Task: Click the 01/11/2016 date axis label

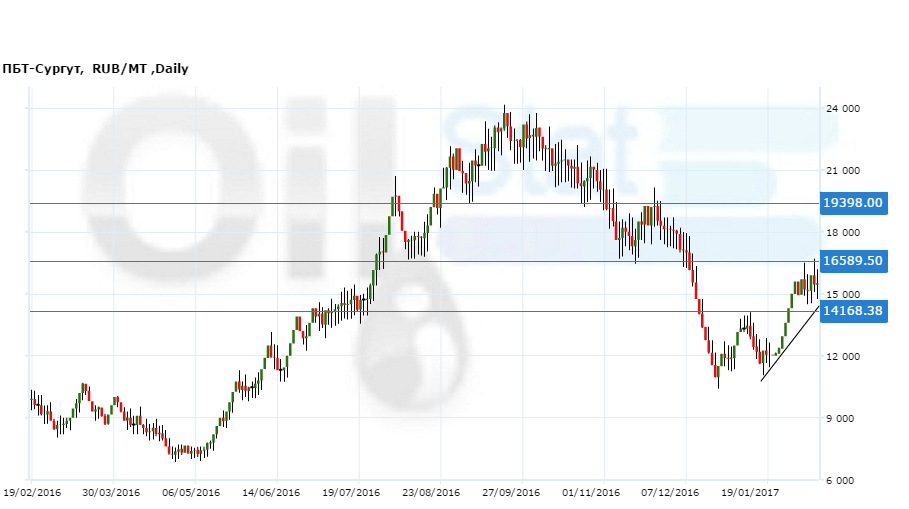Action: (591, 493)
